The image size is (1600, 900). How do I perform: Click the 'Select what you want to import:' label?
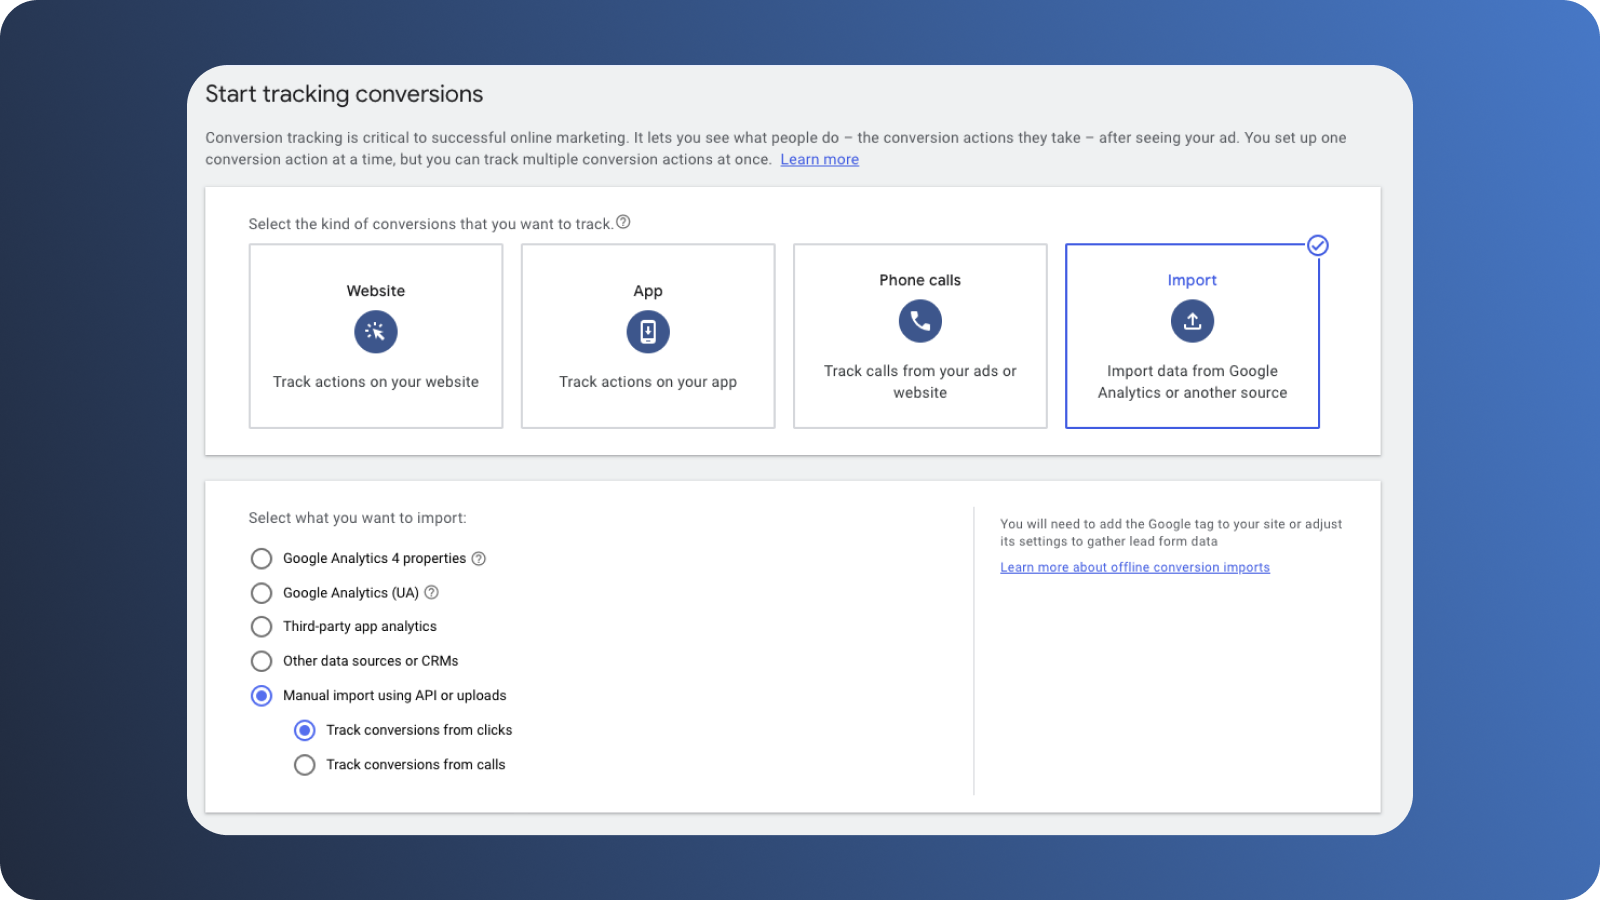[x=357, y=518]
